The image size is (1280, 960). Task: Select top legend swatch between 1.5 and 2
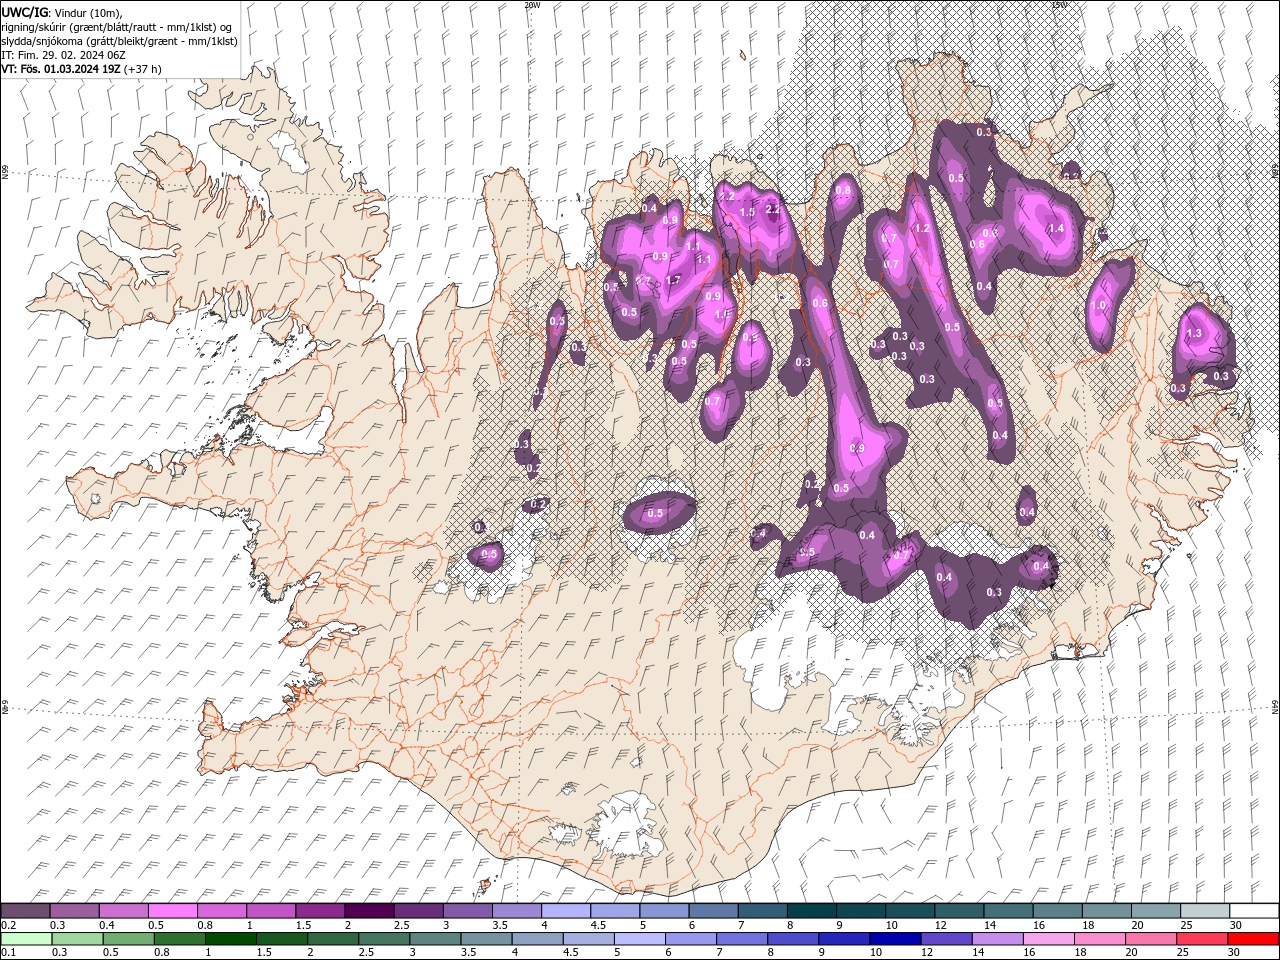320,911
